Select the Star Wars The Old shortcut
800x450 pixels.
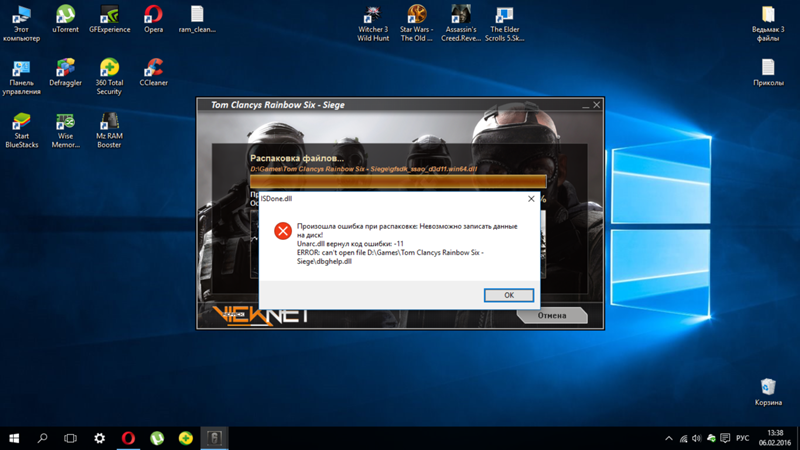417,23
